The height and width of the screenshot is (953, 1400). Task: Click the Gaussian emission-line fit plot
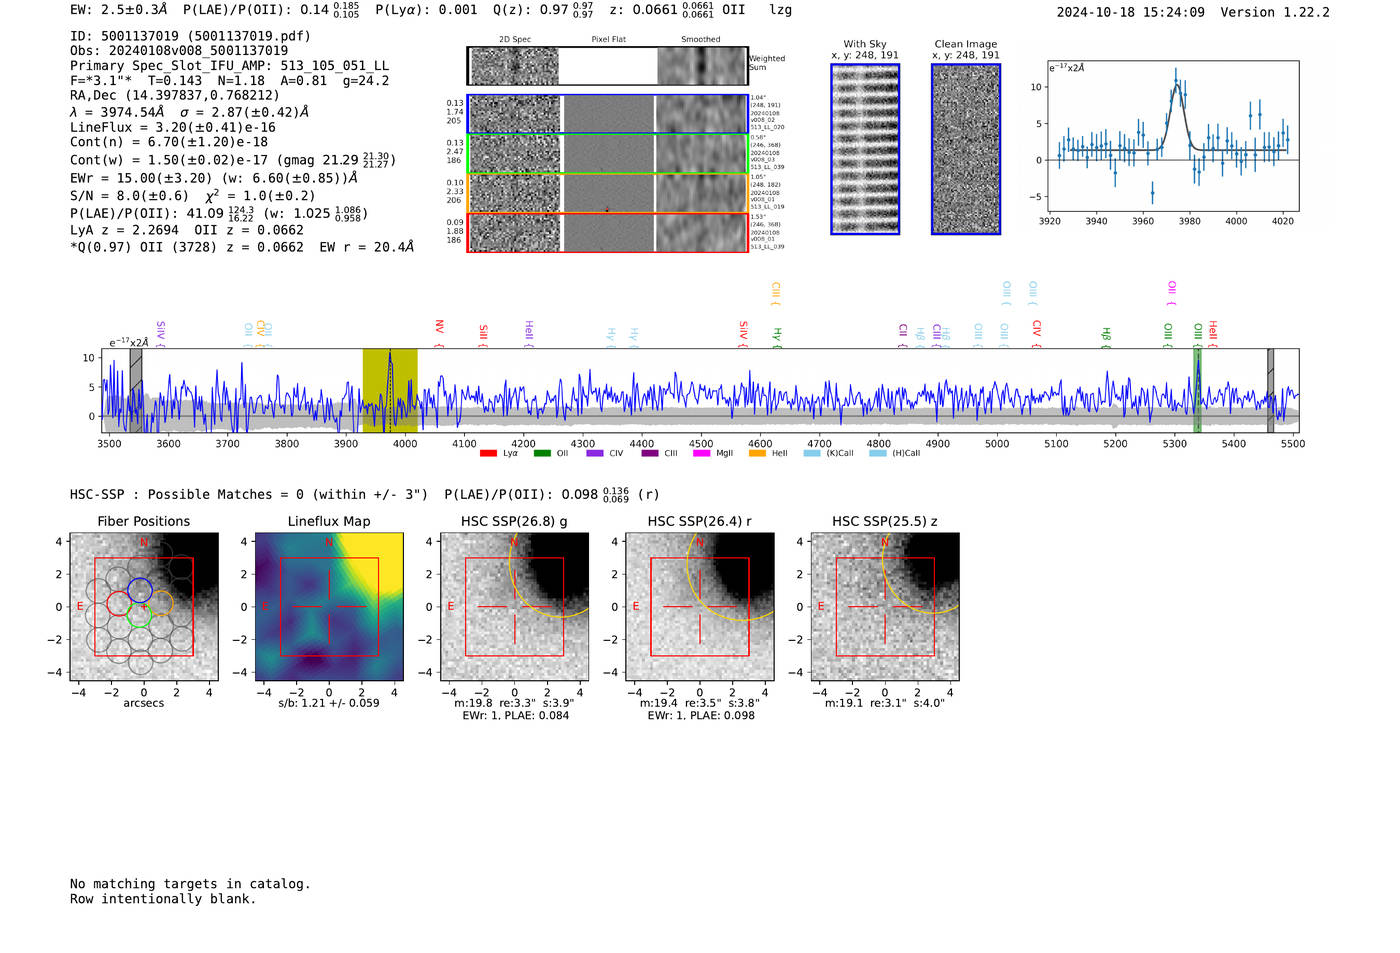pos(1174,136)
